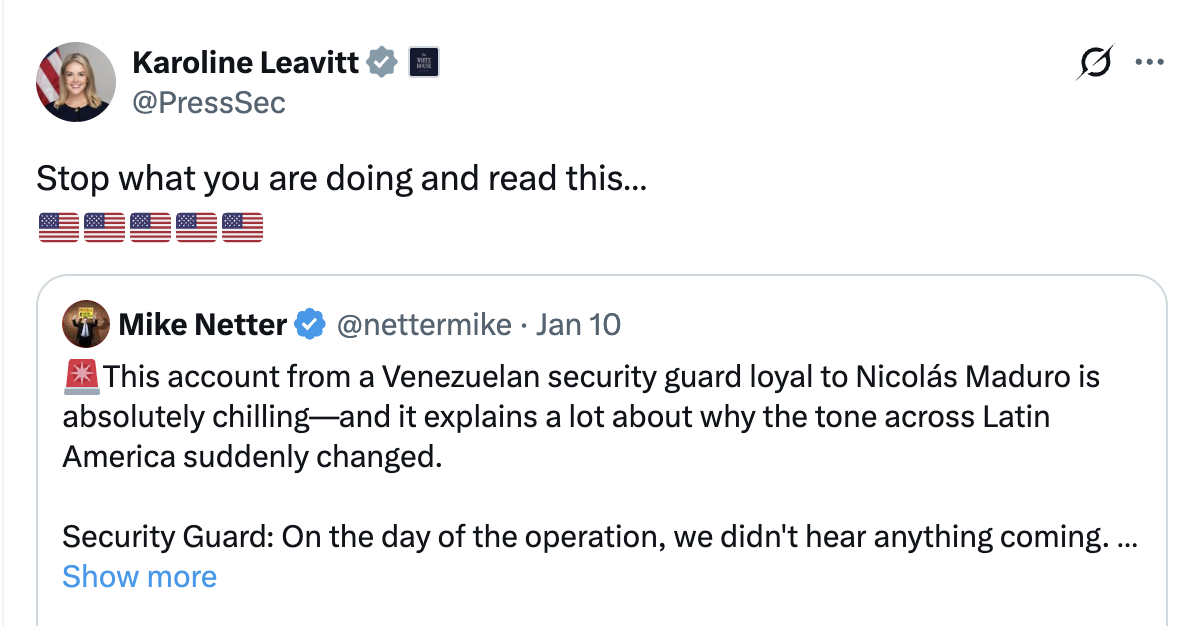Screen dimensions: 1196x626
Task: Click Mike Netter's blue verified checkmark
Action: coord(310,323)
